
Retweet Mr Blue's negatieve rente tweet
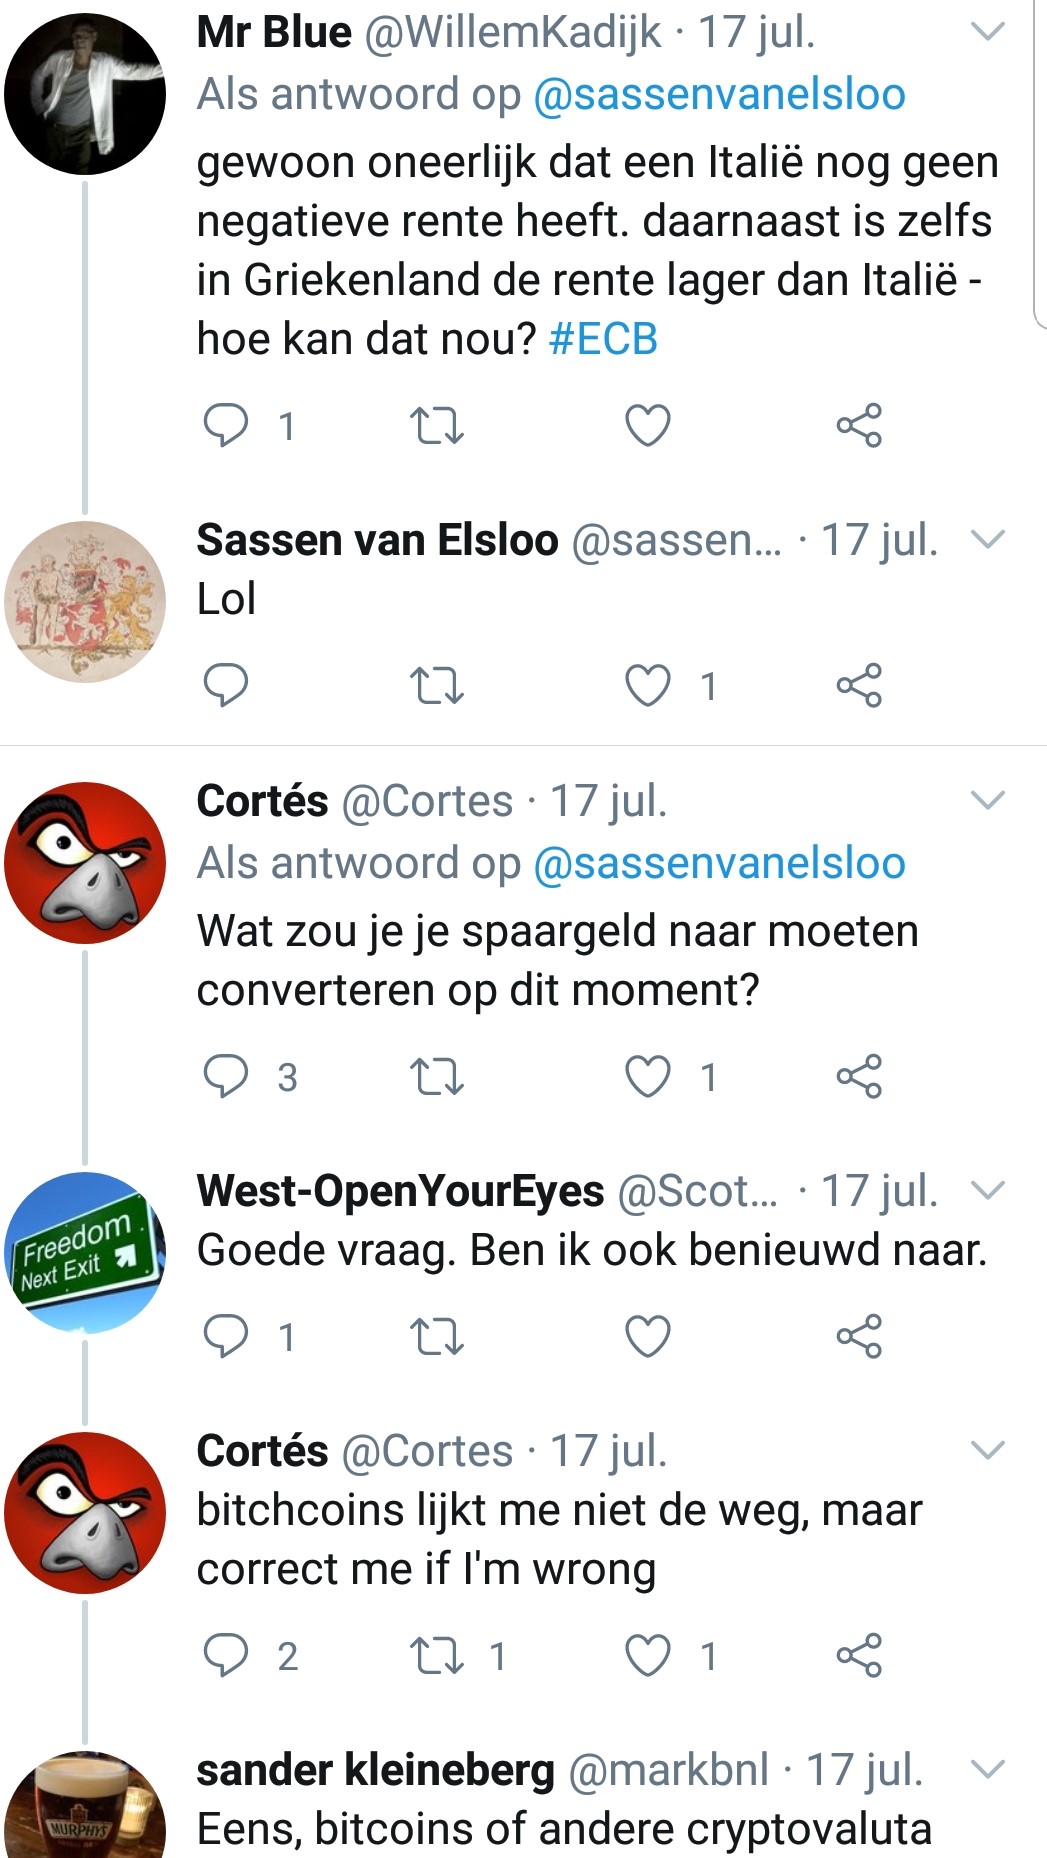point(437,426)
